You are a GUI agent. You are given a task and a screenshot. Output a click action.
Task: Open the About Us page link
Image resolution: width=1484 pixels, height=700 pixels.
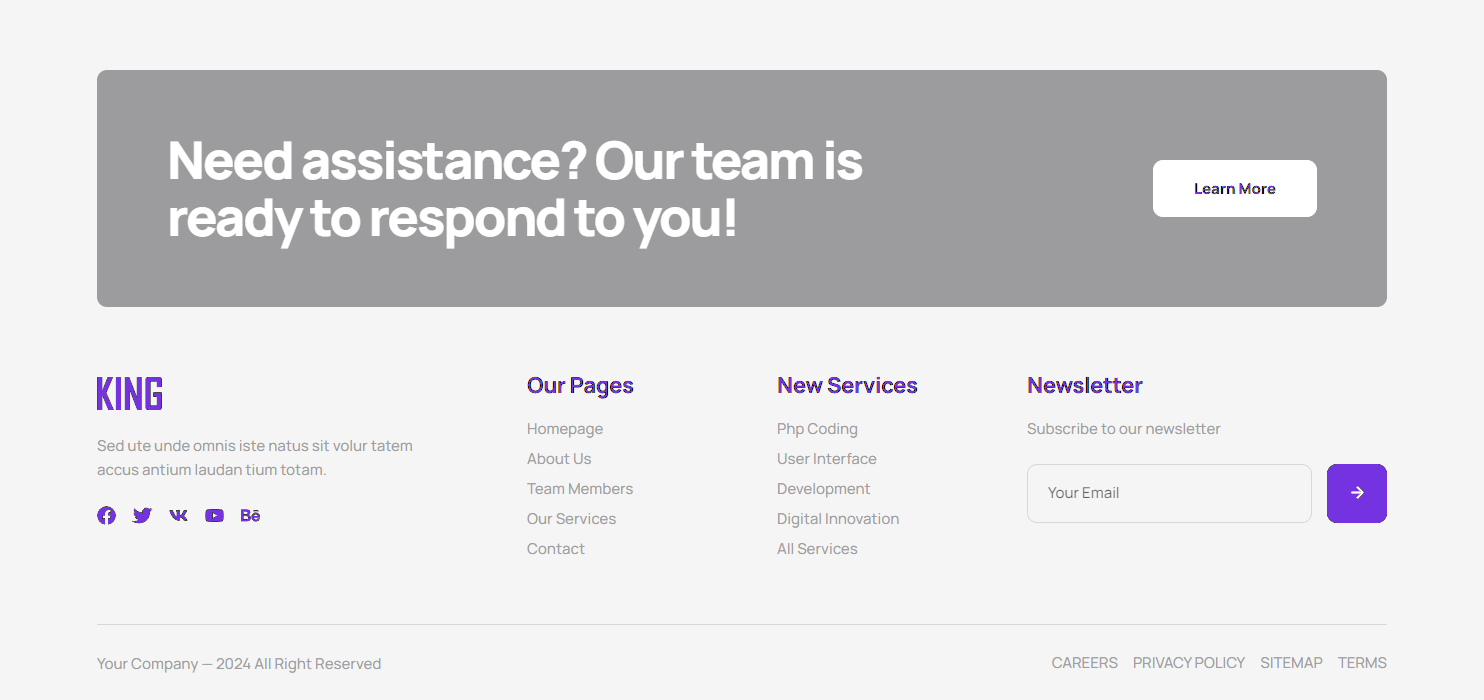coord(559,459)
